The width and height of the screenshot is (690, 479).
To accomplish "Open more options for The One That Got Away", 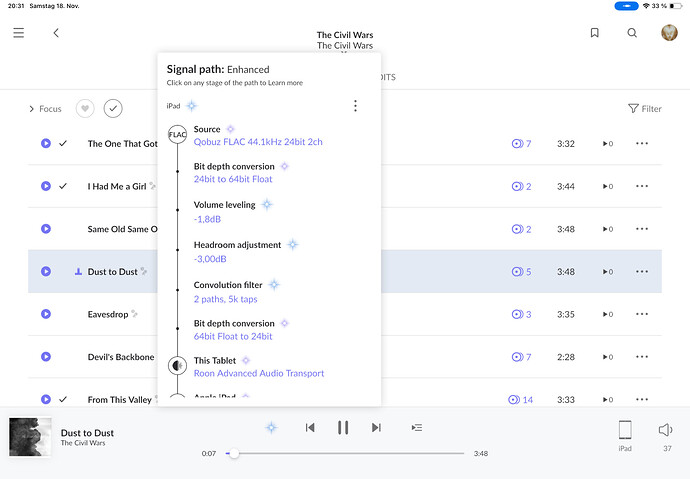I will (x=642, y=143).
